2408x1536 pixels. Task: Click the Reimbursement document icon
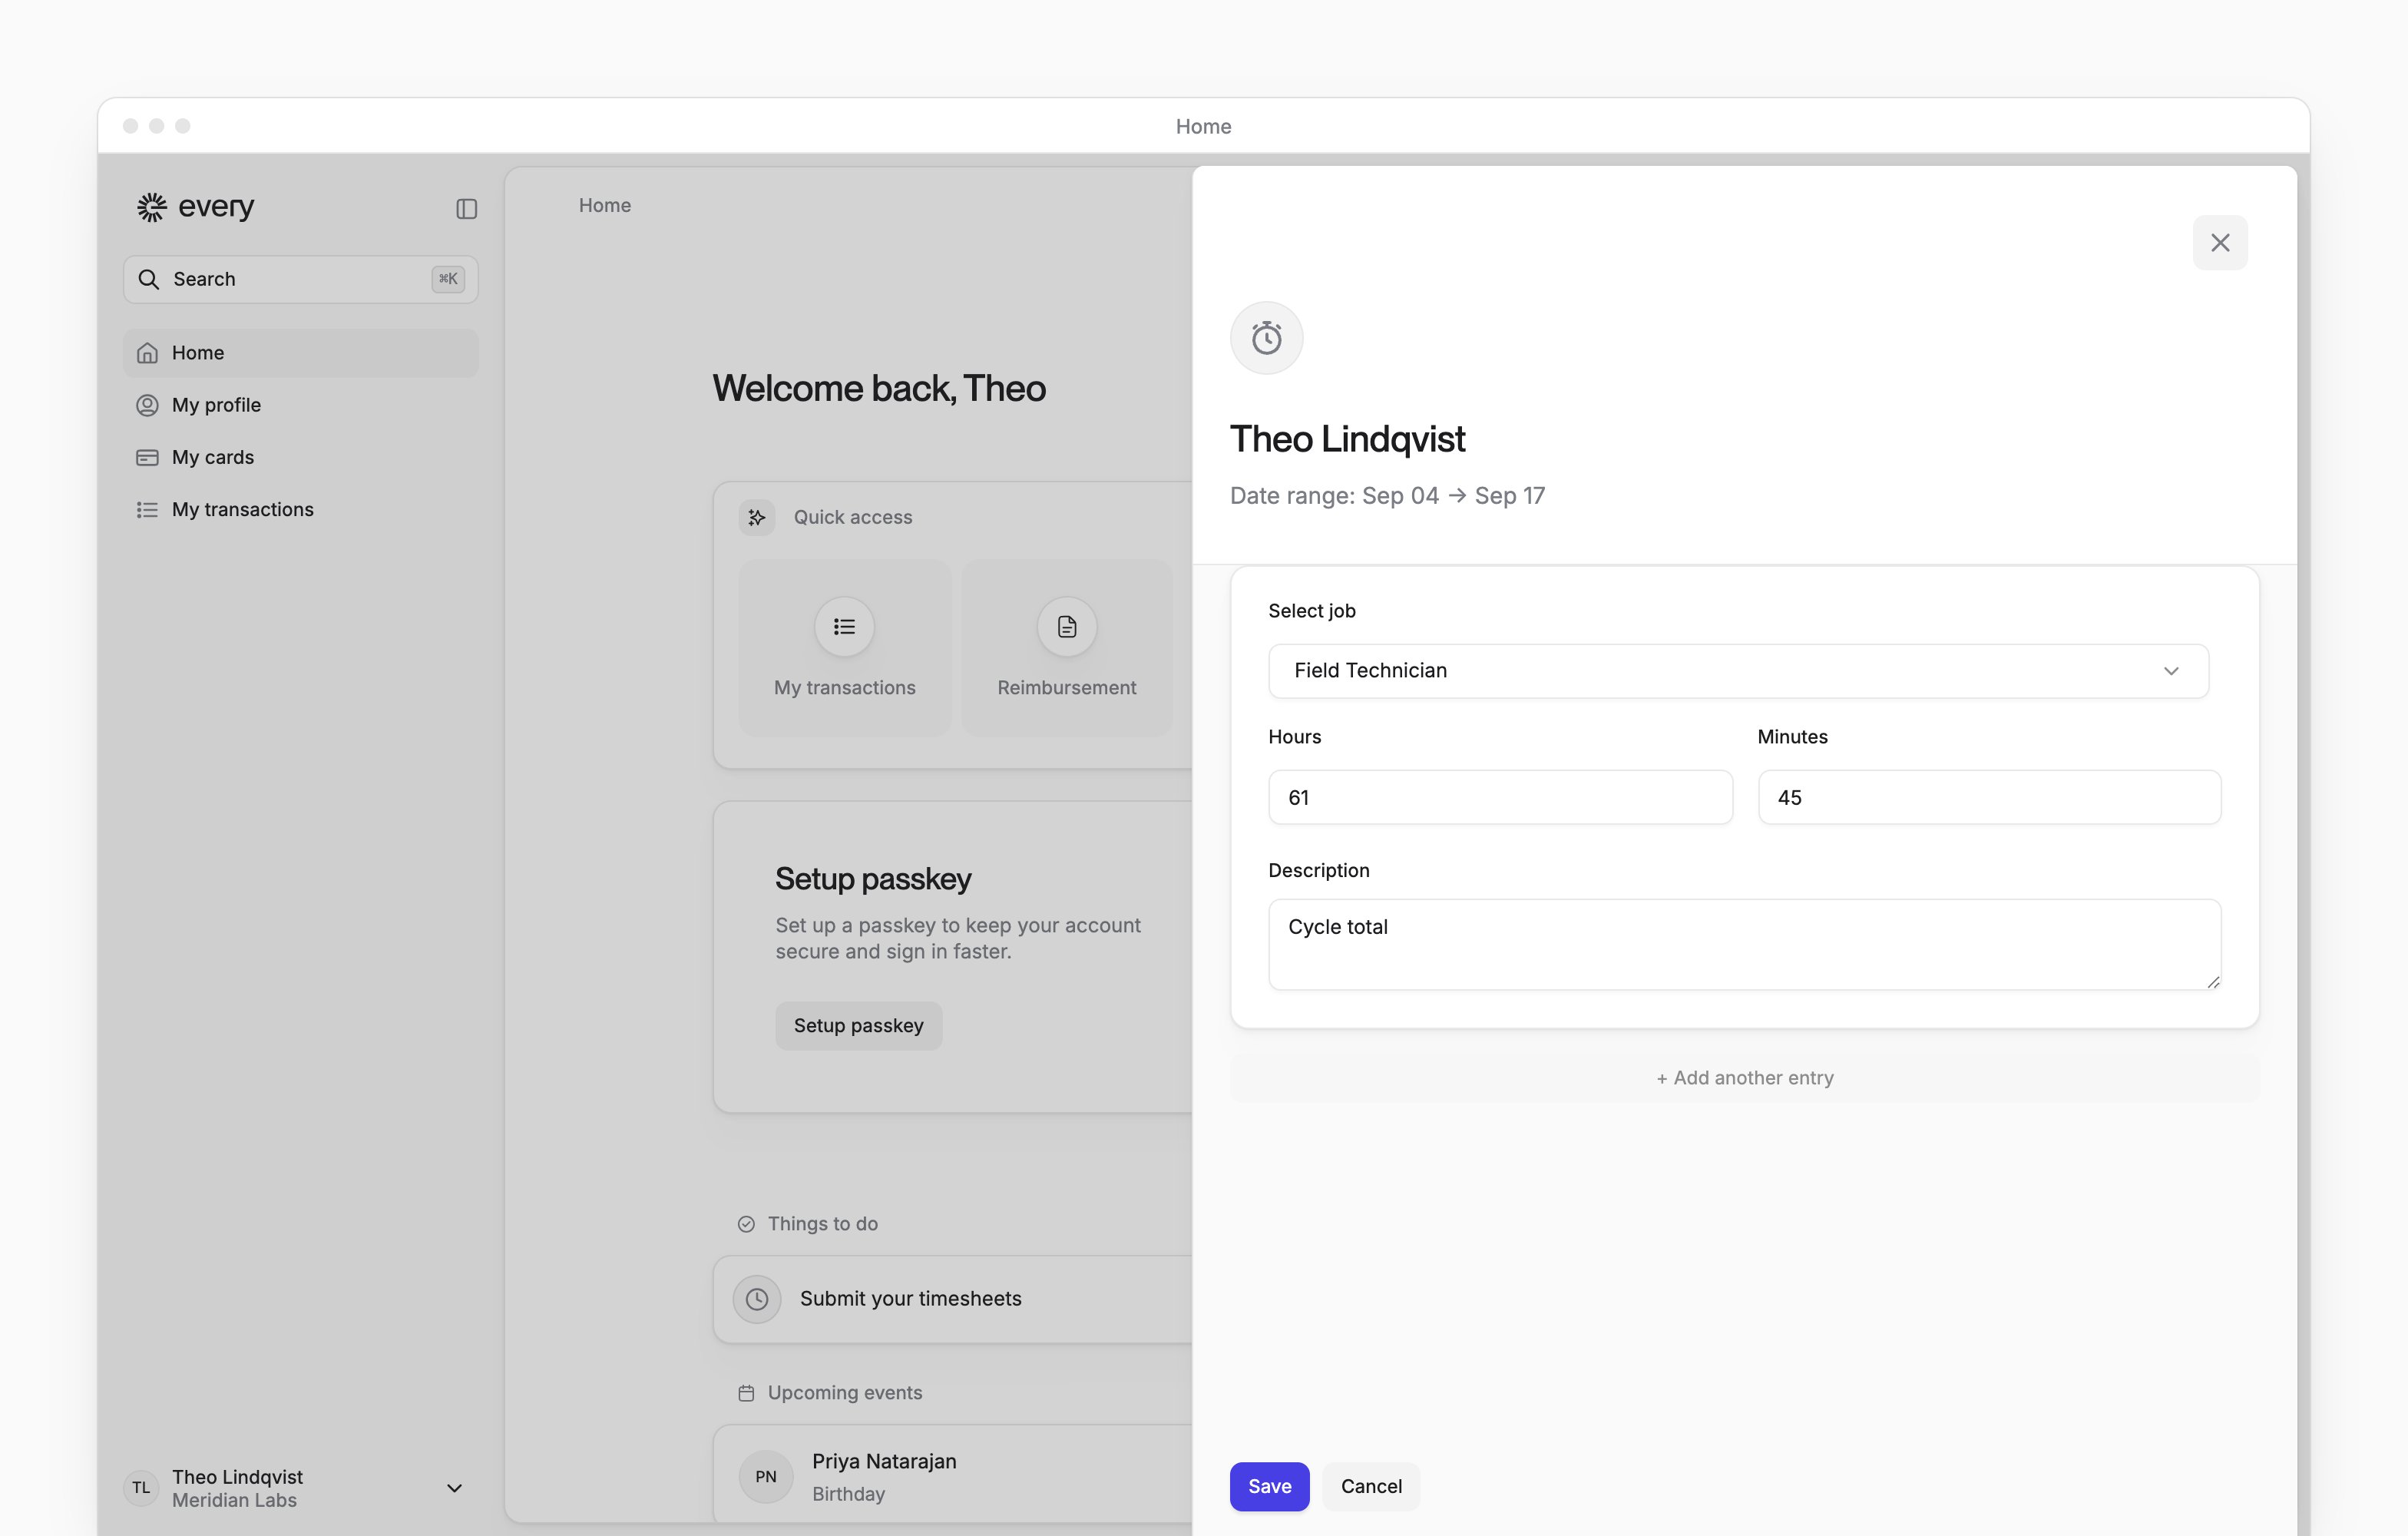(x=1067, y=627)
